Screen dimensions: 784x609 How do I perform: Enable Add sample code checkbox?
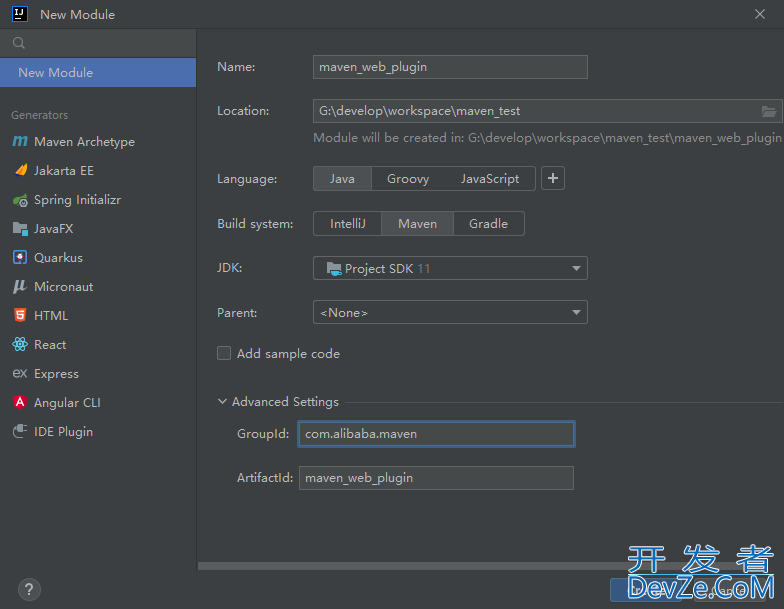tap(224, 354)
